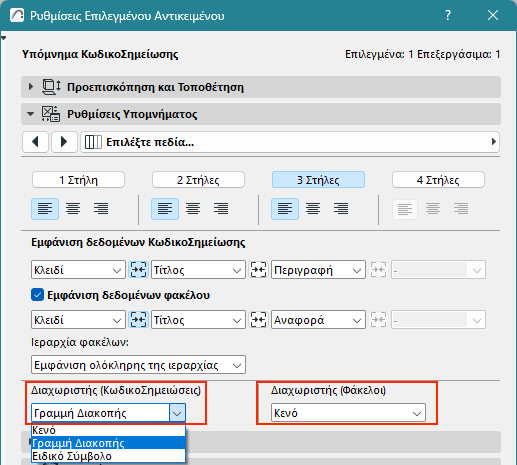Open the flyout arrow at right of Επιλέξτε πεδία

(x=494, y=142)
